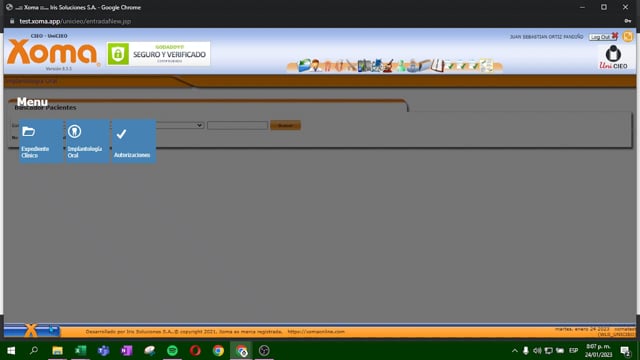Click the crossed tools icon in the toolbar
Screen dimensions: 640x360
coord(351,65)
